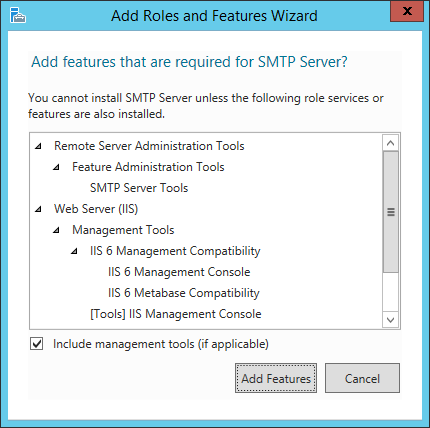Collapse Remote Server Administration Tools node

point(39,146)
